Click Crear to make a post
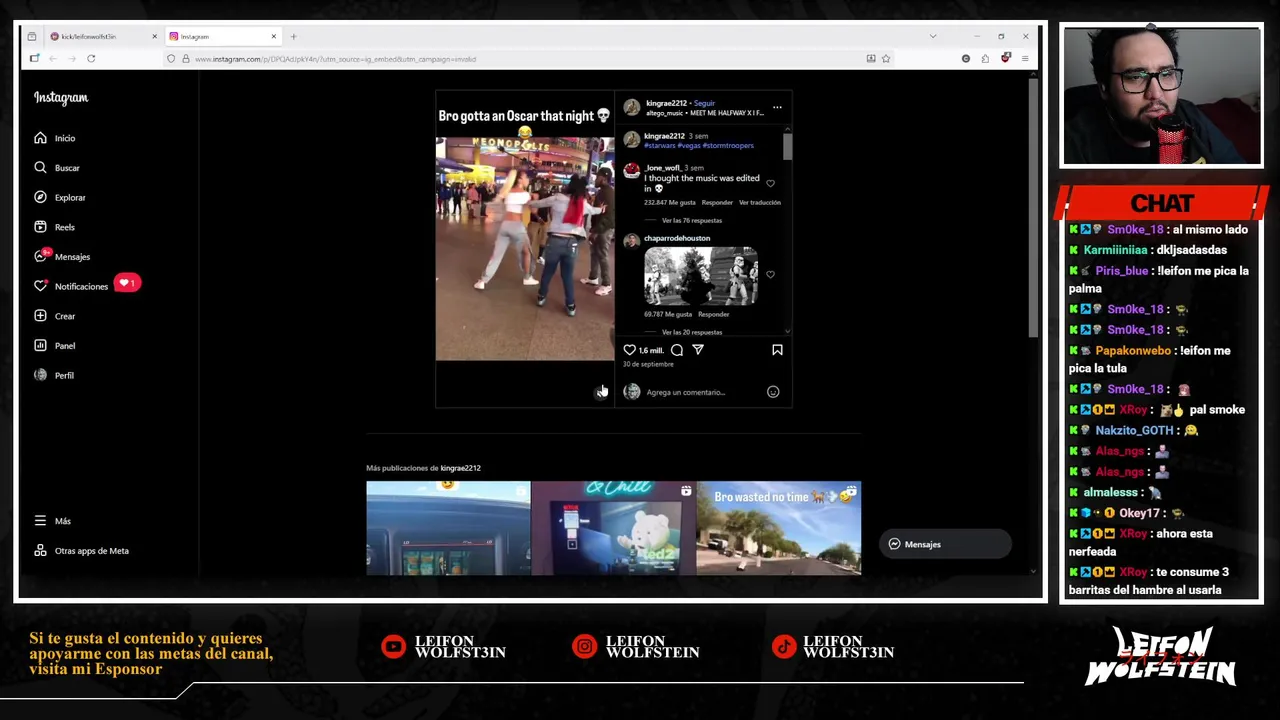Screen dimensions: 1280x720 click(x=54, y=316)
